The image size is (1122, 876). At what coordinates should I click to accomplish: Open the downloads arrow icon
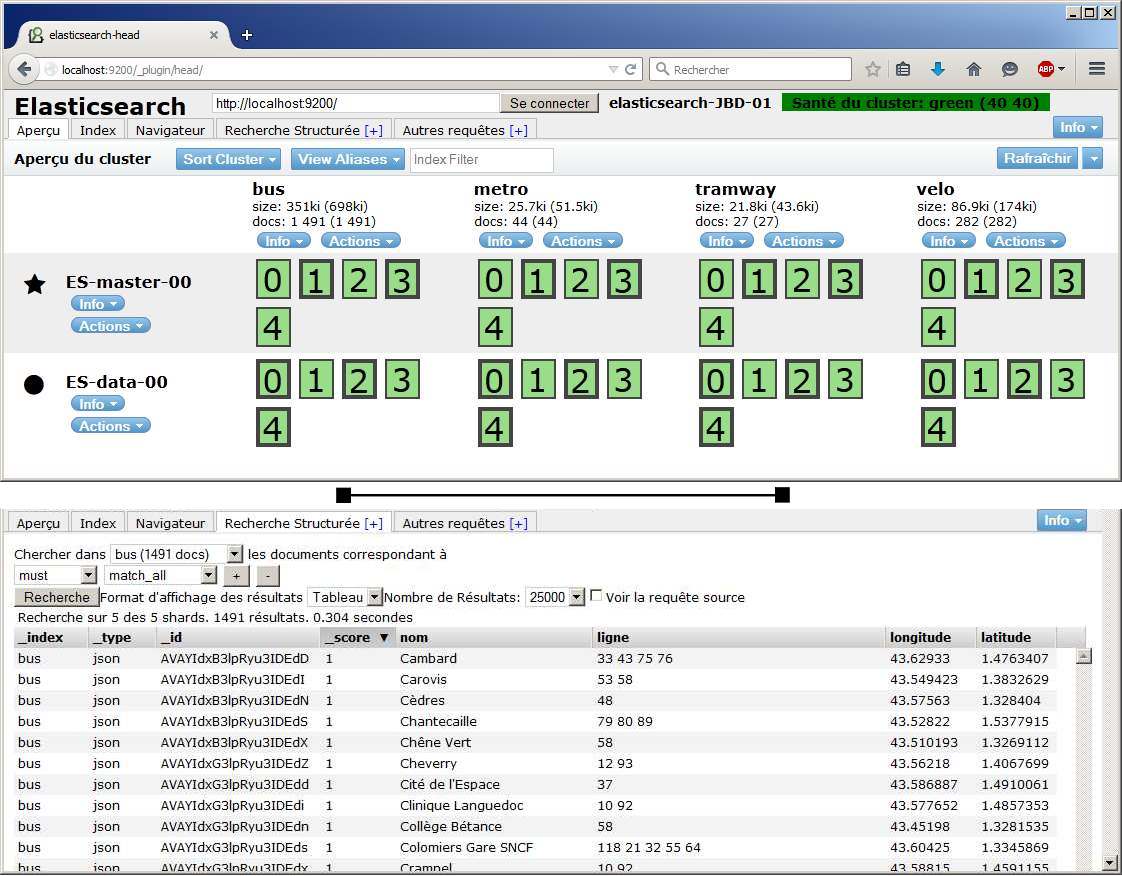coord(937,70)
